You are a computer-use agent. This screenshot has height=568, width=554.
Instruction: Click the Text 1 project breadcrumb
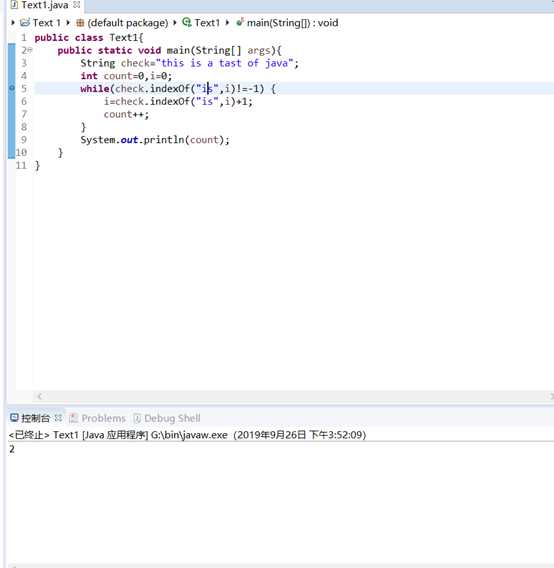(x=47, y=23)
